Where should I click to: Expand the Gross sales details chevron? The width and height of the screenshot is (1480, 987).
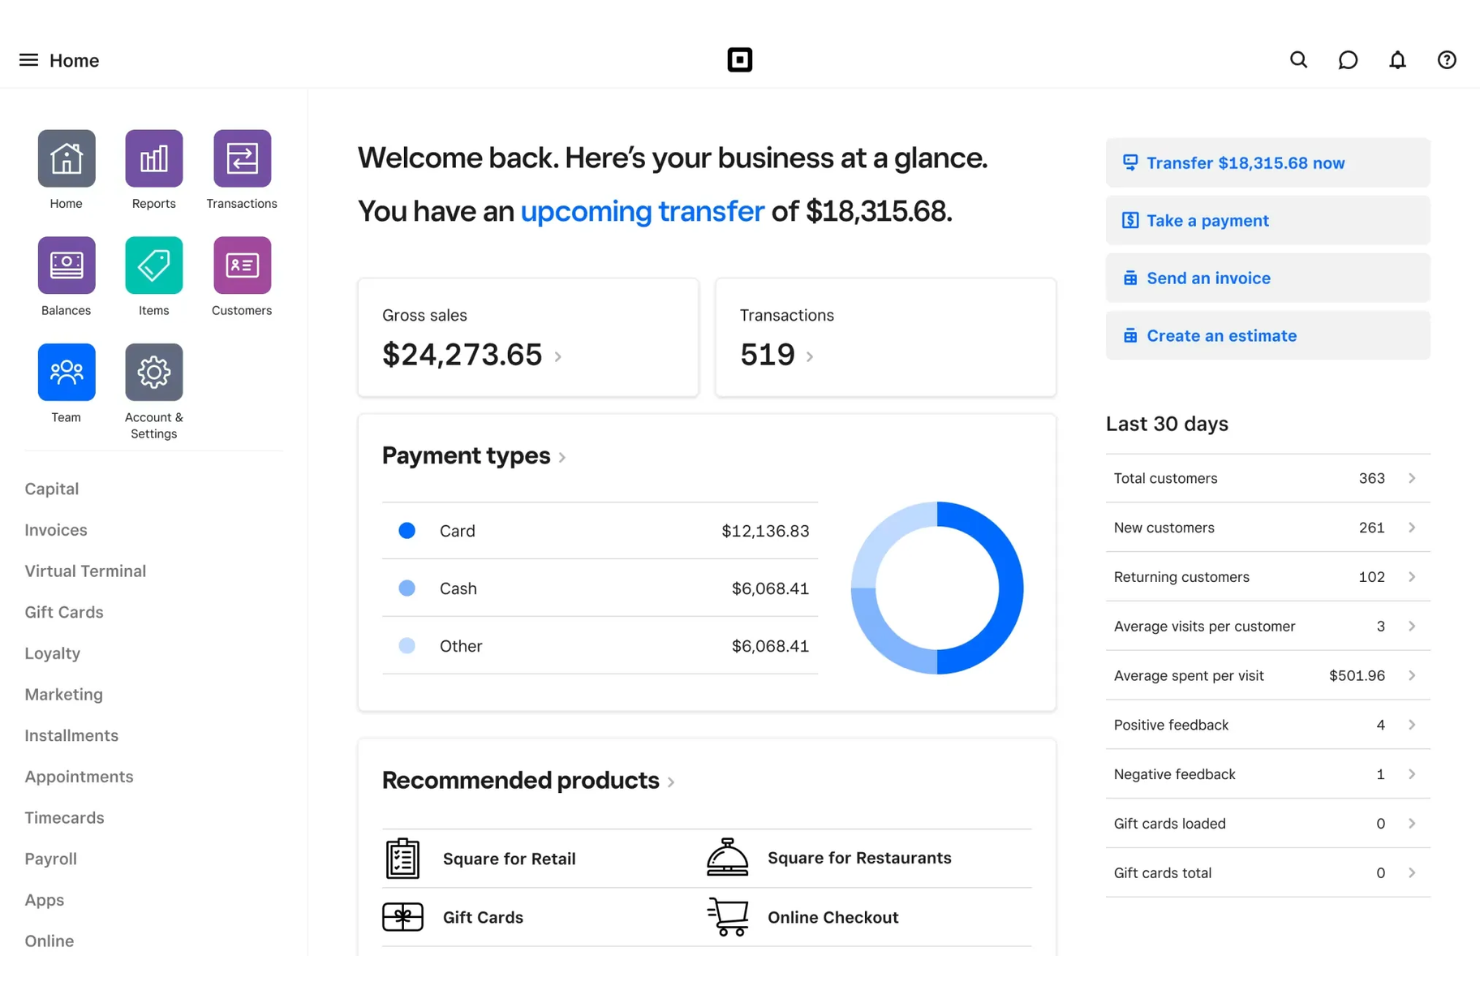tap(558, 356)
